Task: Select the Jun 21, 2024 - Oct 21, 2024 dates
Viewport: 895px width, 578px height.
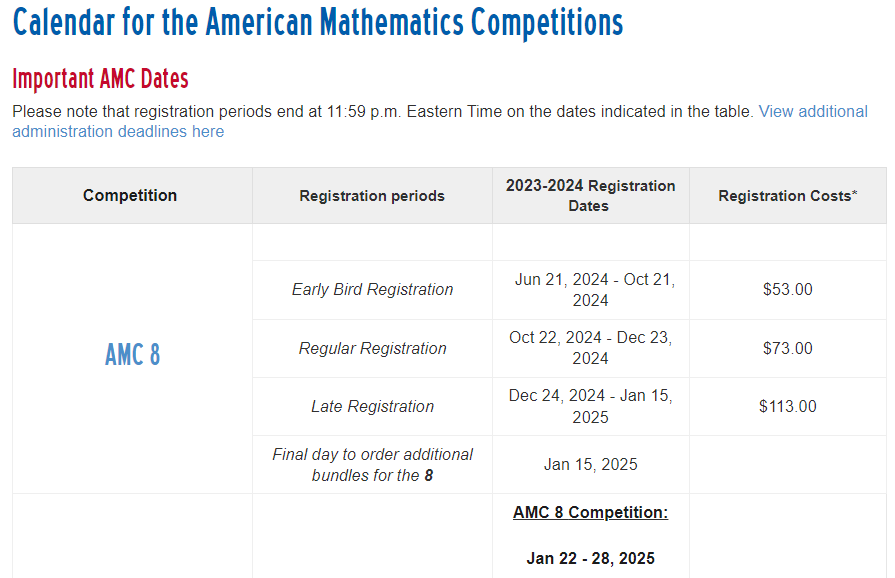Action: click(590, 290)
